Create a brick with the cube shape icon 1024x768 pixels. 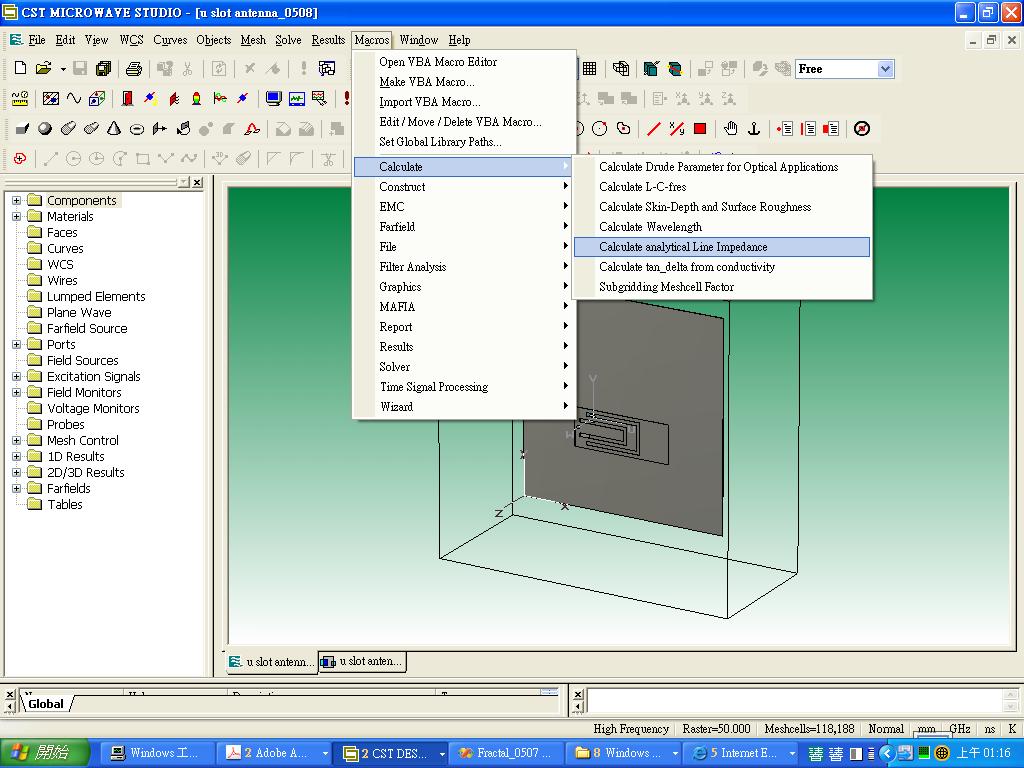coord(22,129)
